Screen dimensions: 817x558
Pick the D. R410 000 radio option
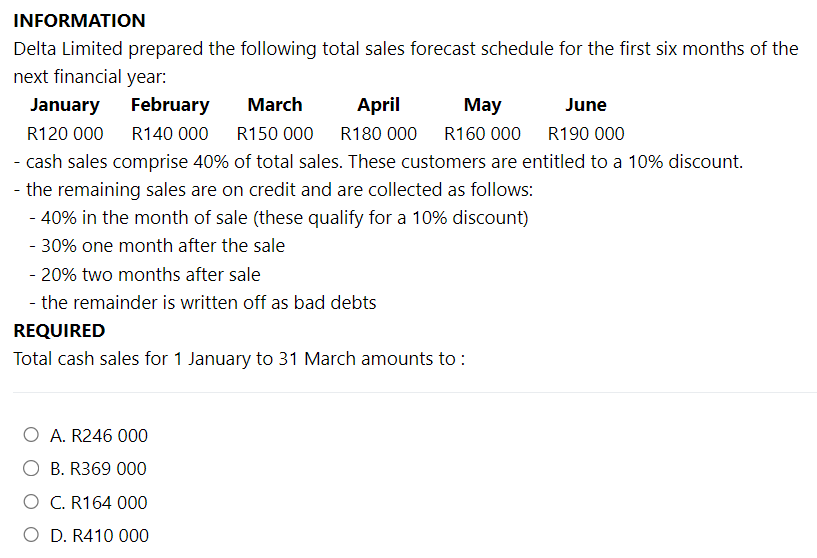coord(31,535)
